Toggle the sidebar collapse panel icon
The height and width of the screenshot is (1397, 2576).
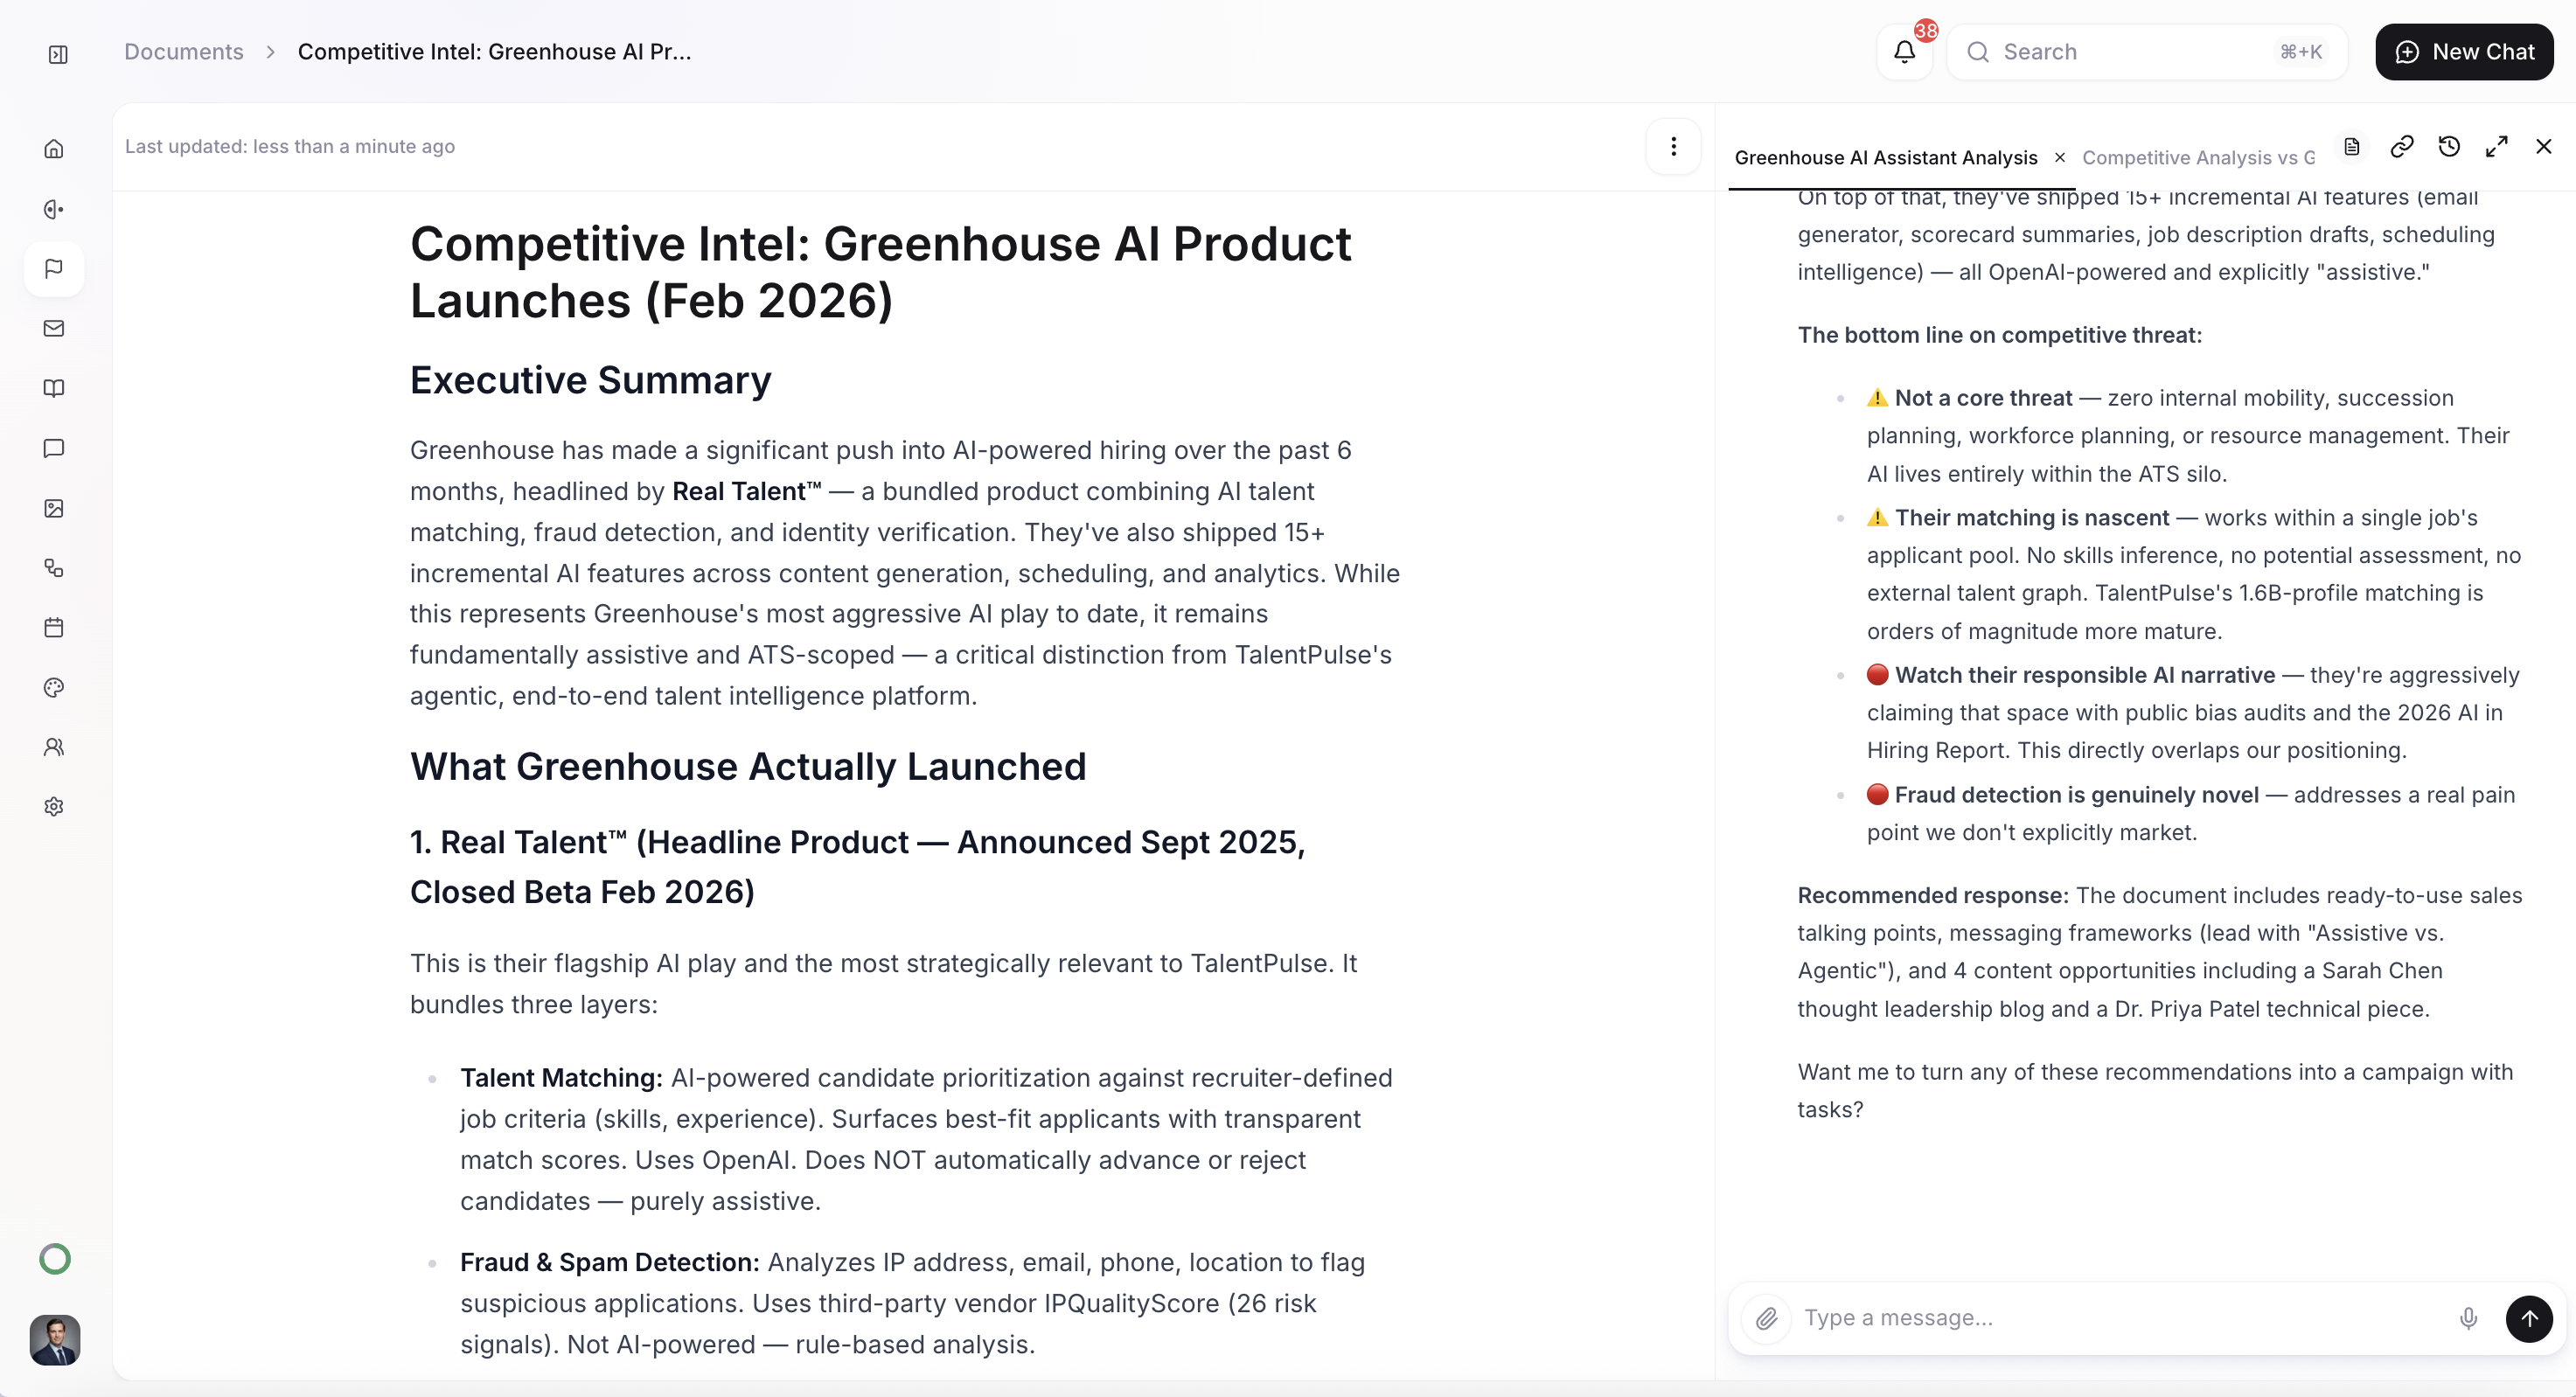(58, 54)
